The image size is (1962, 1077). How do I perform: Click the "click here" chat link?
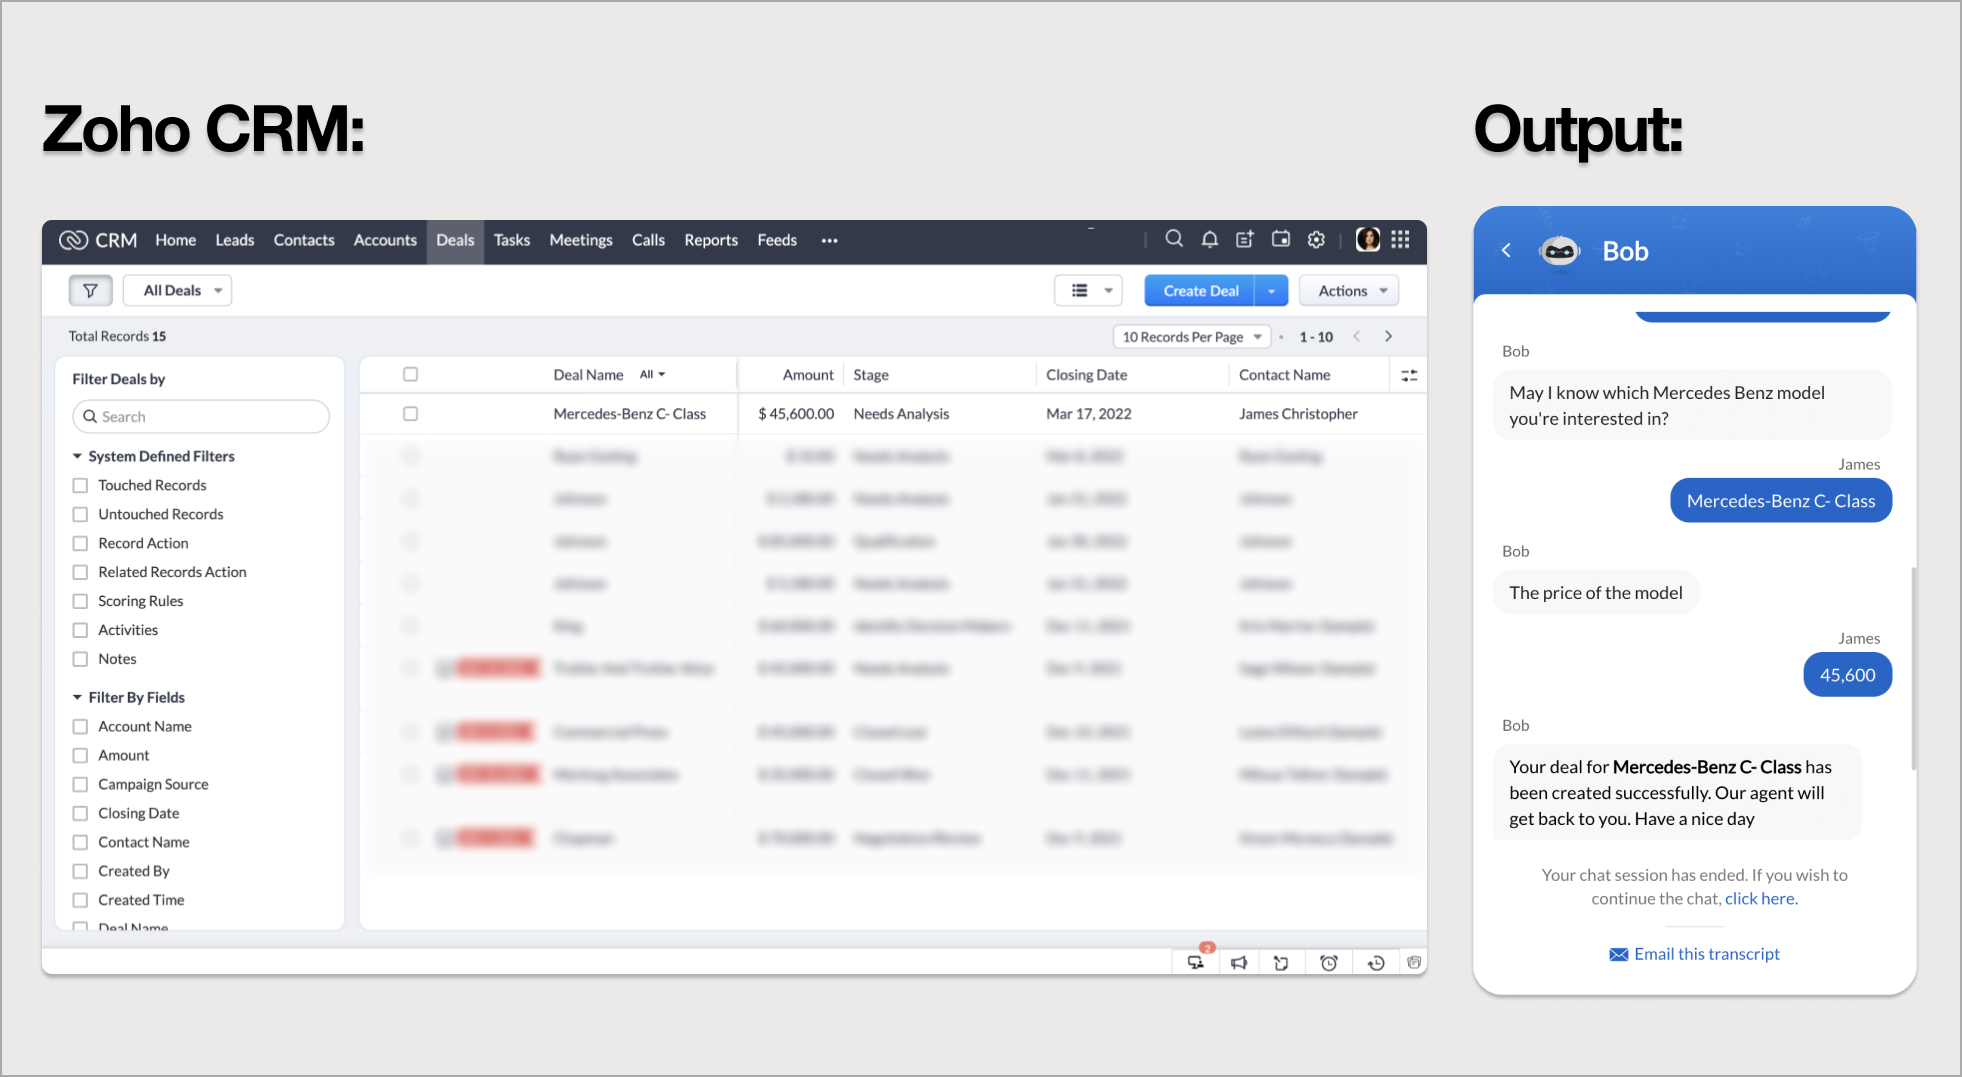(x=1760, y=898)
